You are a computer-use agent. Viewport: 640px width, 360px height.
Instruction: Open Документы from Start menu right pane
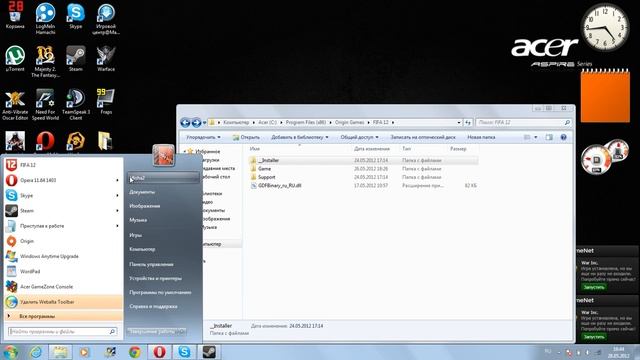point(142,192)
